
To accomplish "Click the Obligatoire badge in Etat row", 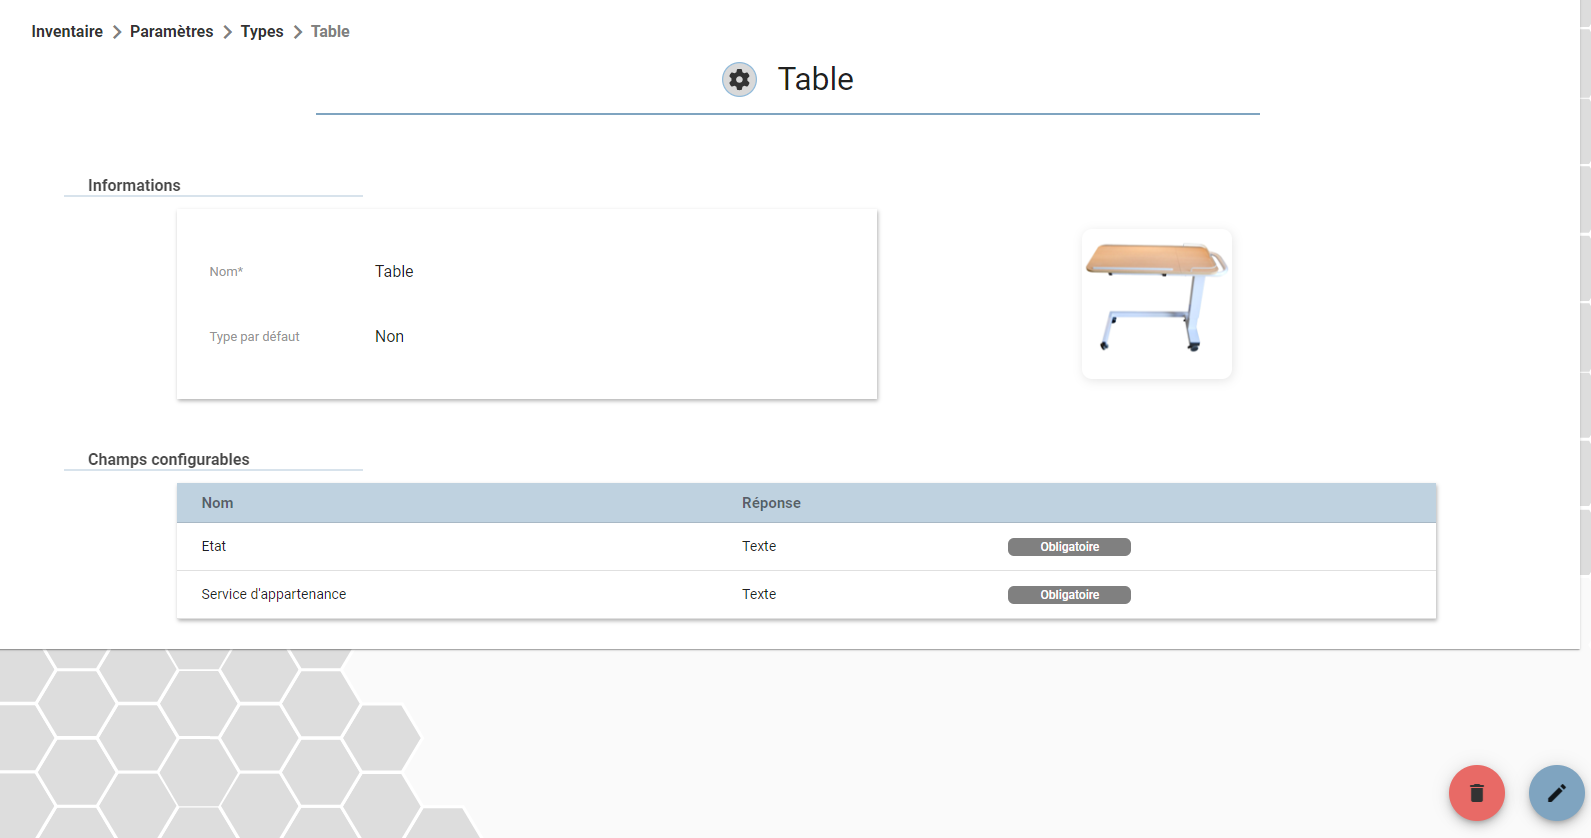I will [1069, 547].
